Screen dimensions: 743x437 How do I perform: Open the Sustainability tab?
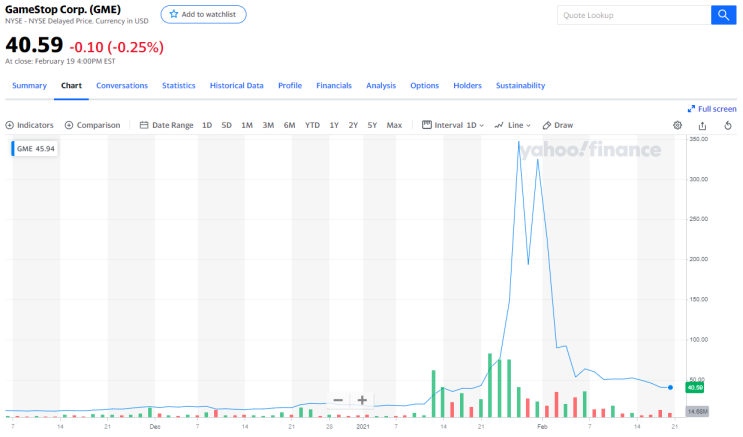[520, 86]
